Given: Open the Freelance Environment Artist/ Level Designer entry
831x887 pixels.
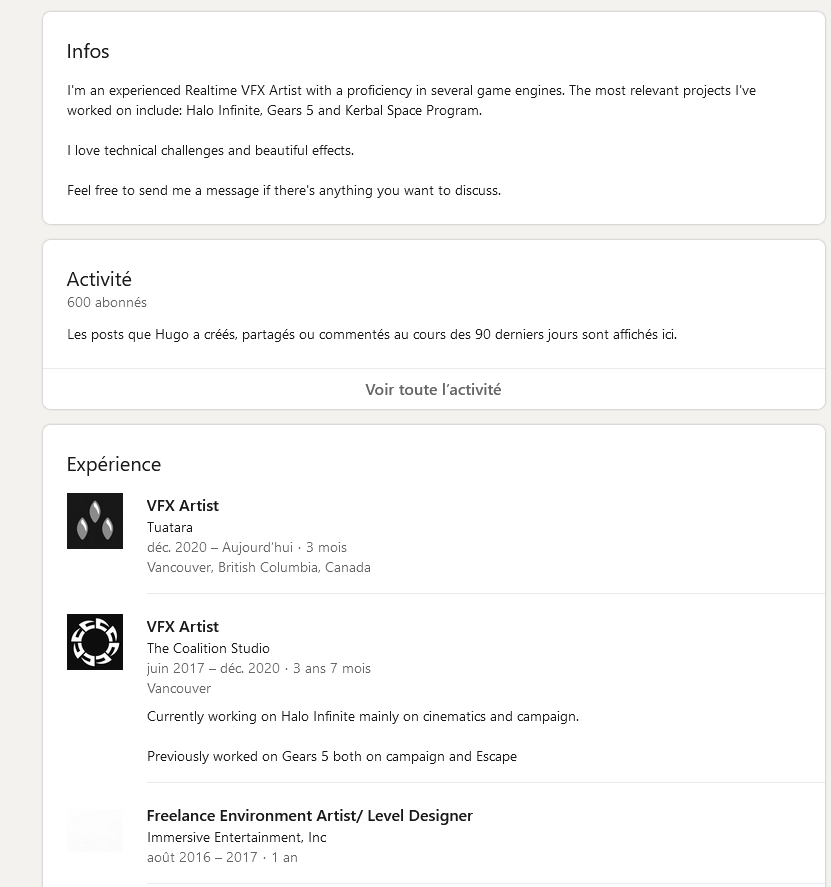Looking at the screenshot, I should click(x=309, y=816).
